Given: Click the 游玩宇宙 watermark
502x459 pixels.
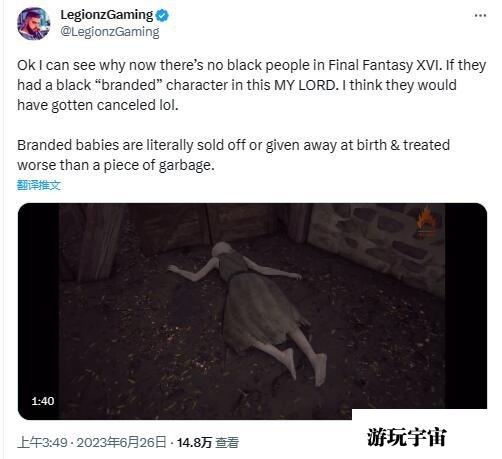Looking at the screenshot, I should pyautogui.click(x=406, y=437).
